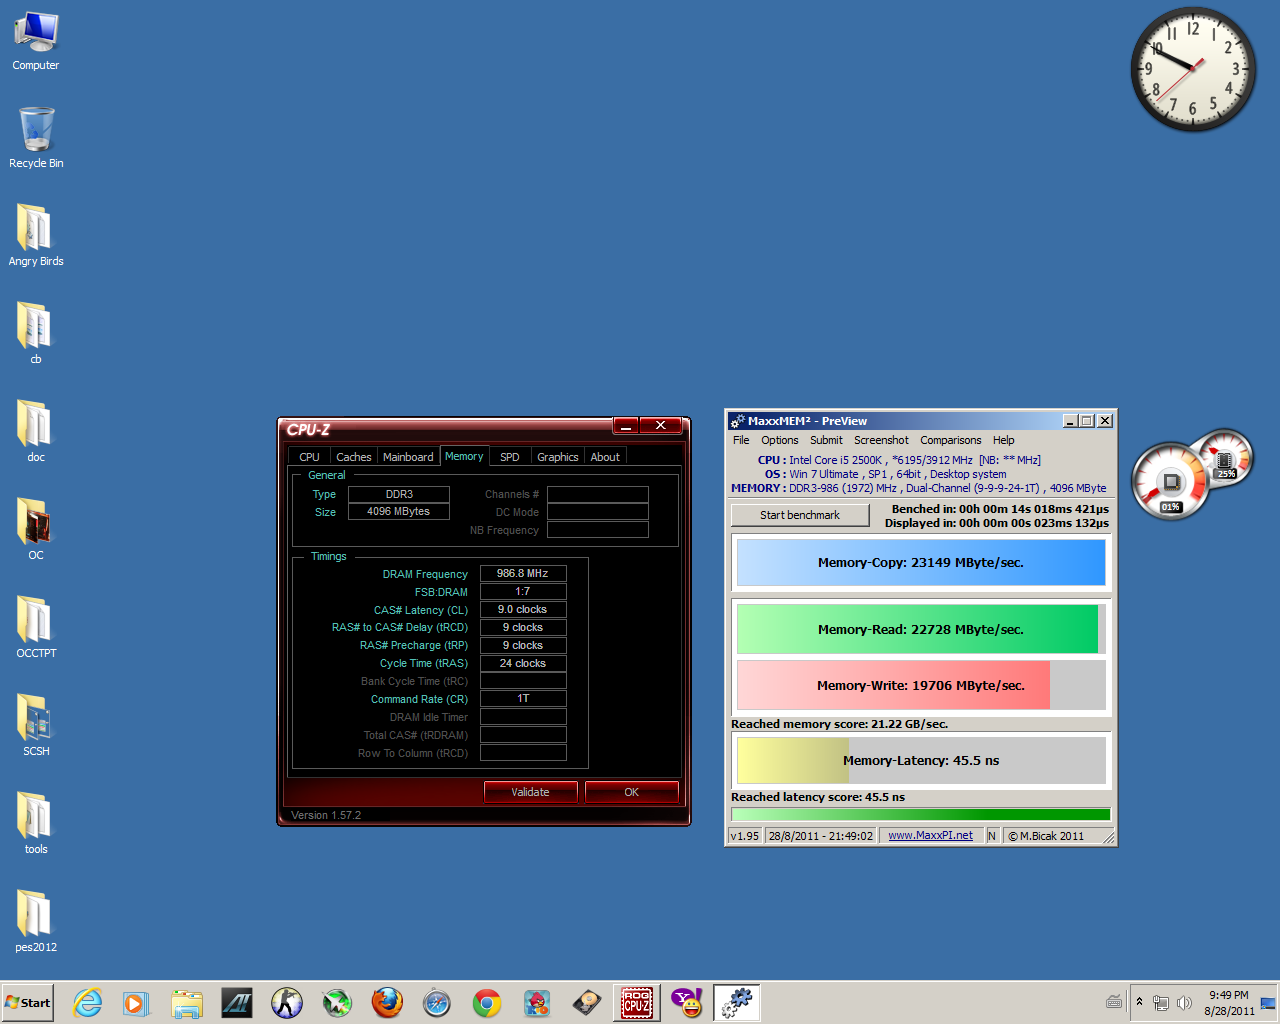
Task: Open the File menu in MaxxMEM
Action: [x=741, y=440]
